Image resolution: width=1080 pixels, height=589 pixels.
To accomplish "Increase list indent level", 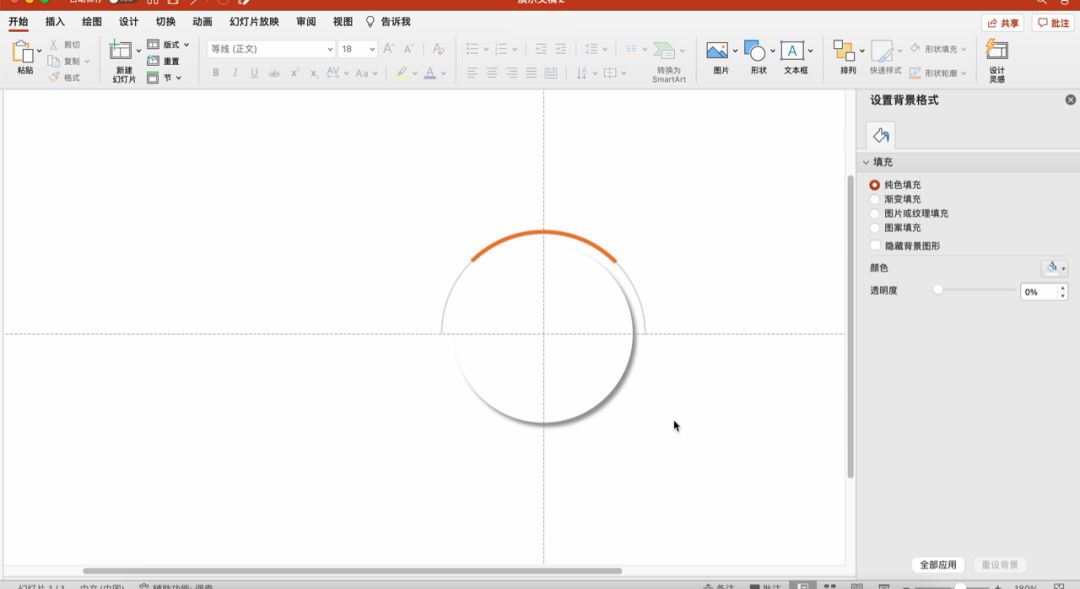I will [x=561, y=48].
